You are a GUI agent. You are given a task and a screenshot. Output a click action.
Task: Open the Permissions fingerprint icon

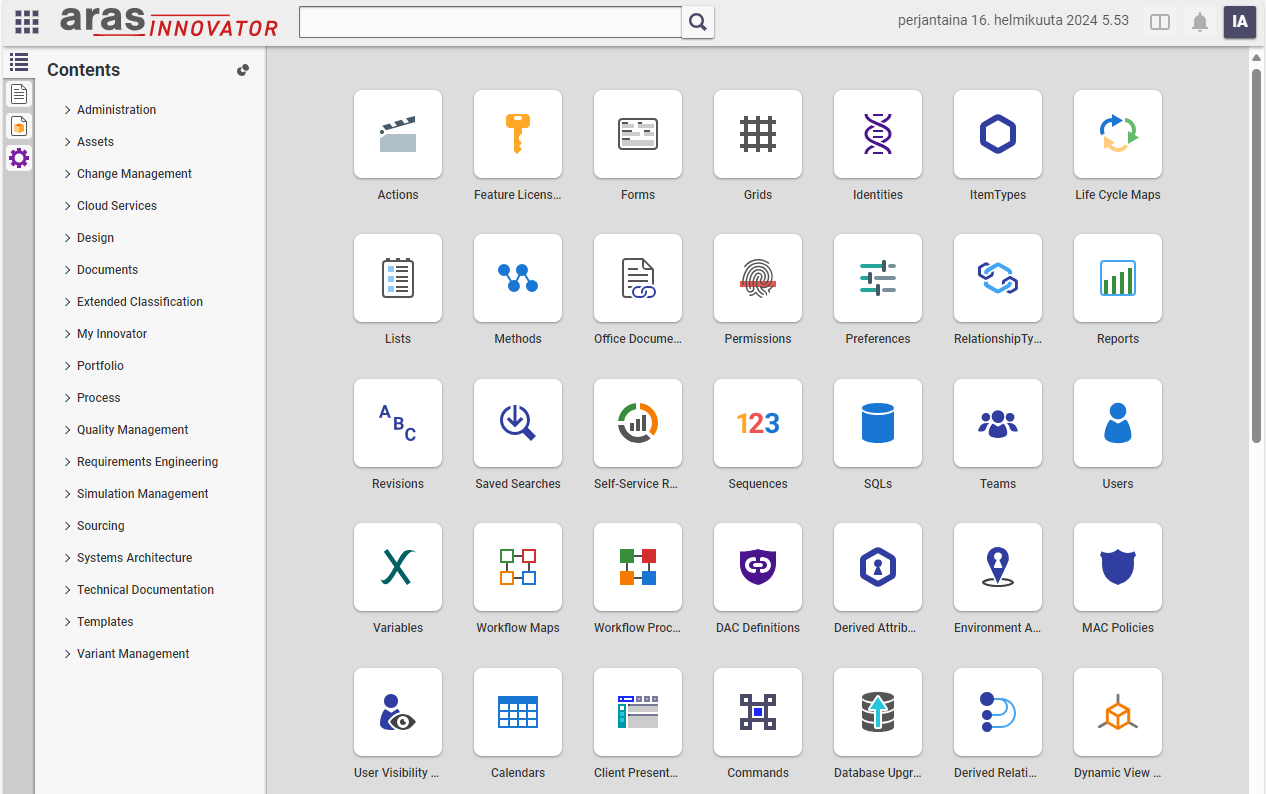pos(758,279)
